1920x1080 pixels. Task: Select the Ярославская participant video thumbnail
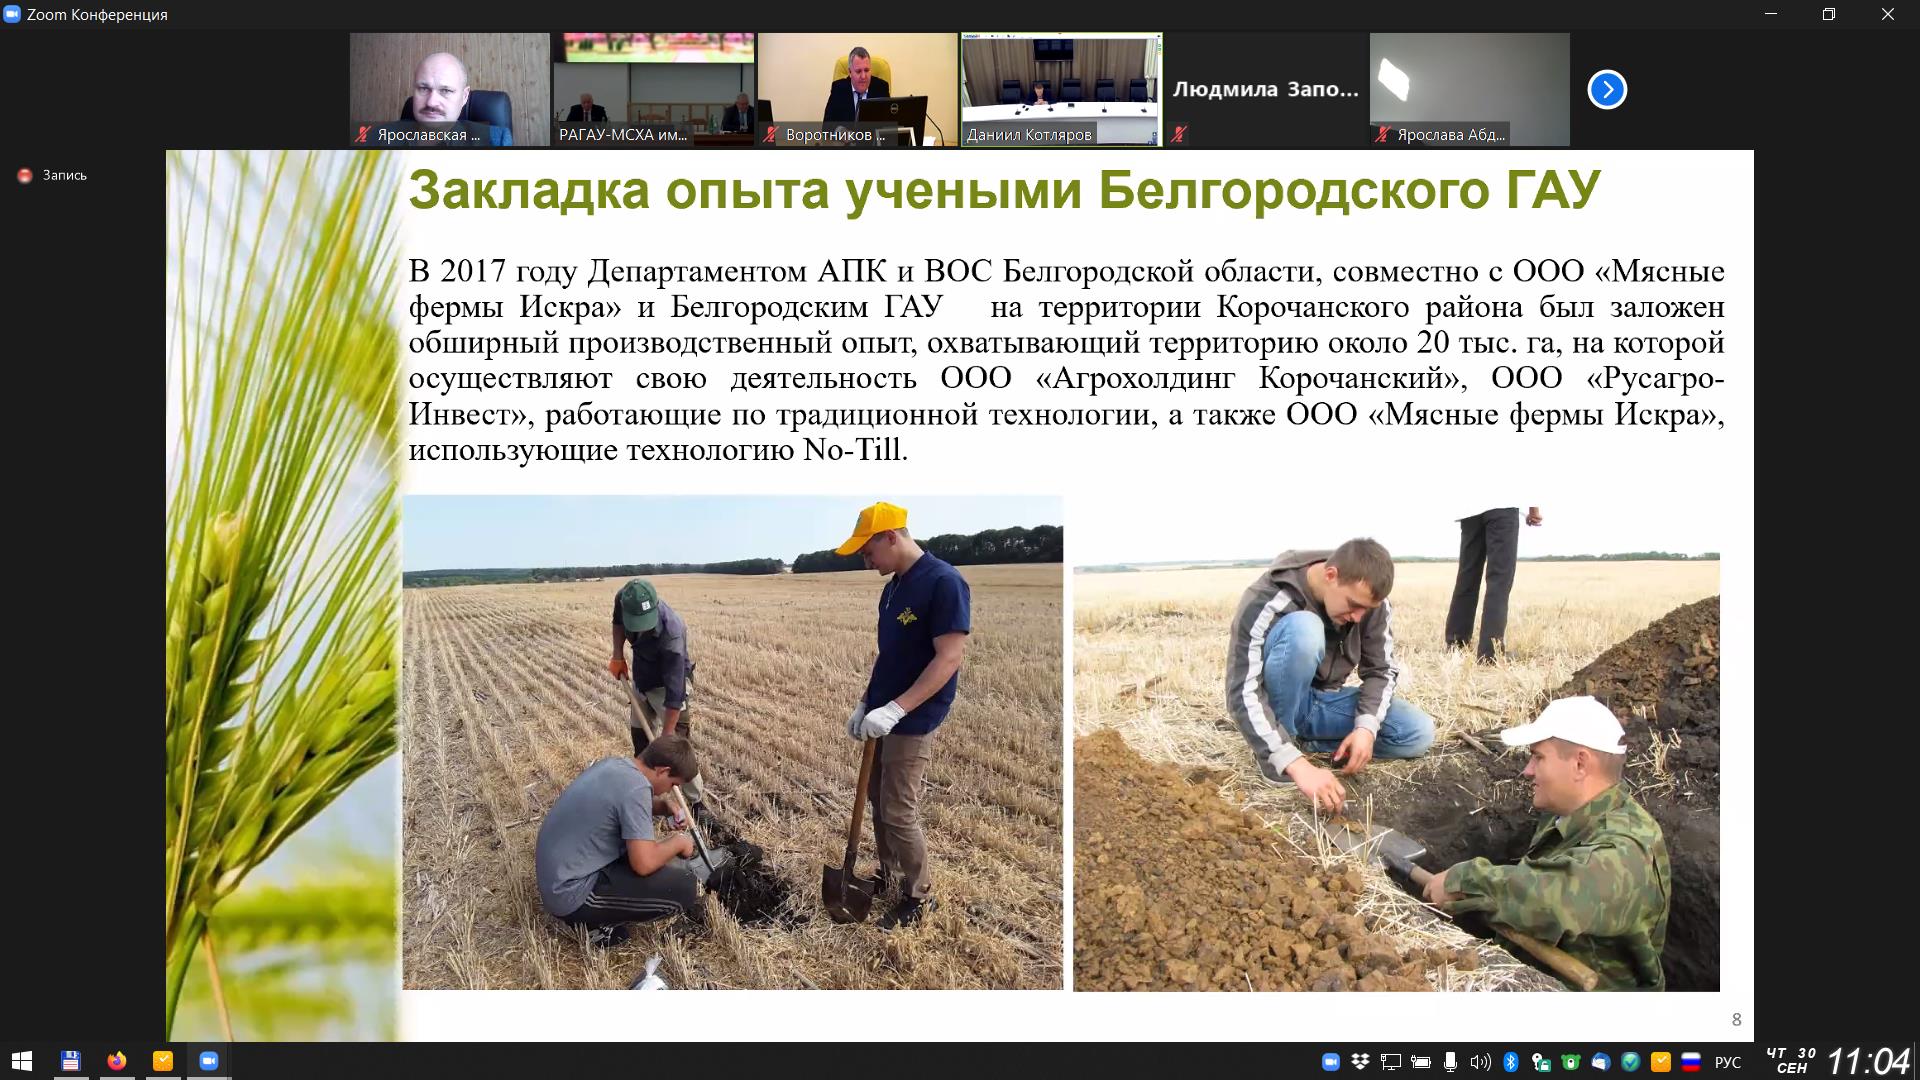pos(450,90)
